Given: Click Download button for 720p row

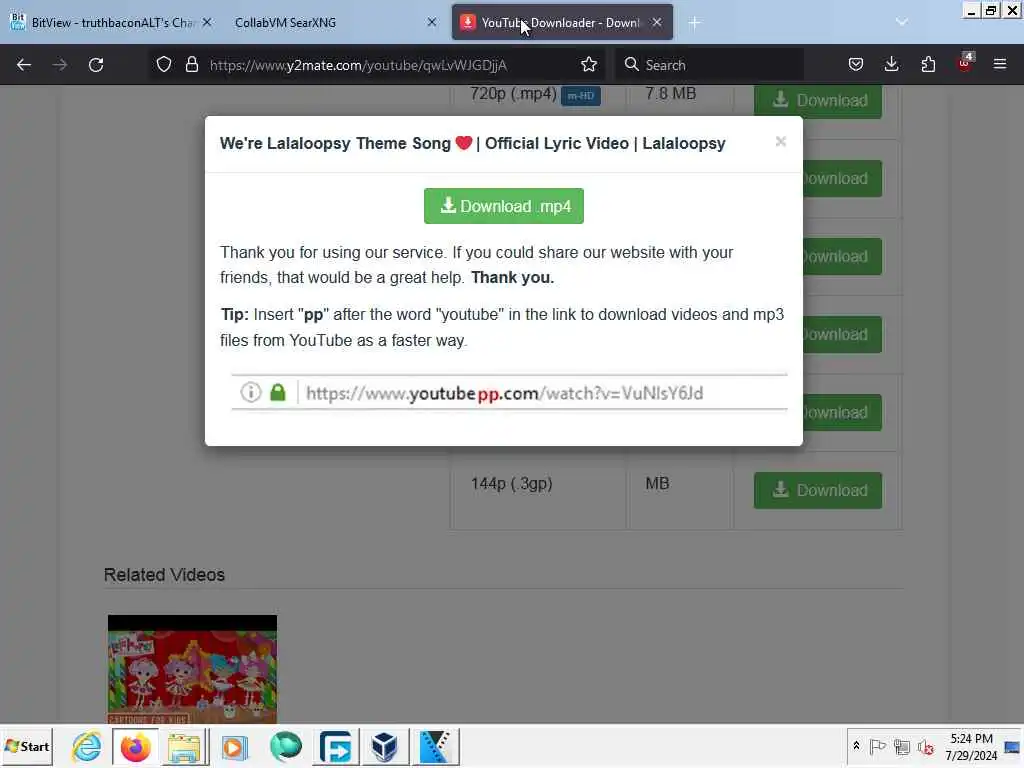Looking at the screenshot, I should click(818, 101).
